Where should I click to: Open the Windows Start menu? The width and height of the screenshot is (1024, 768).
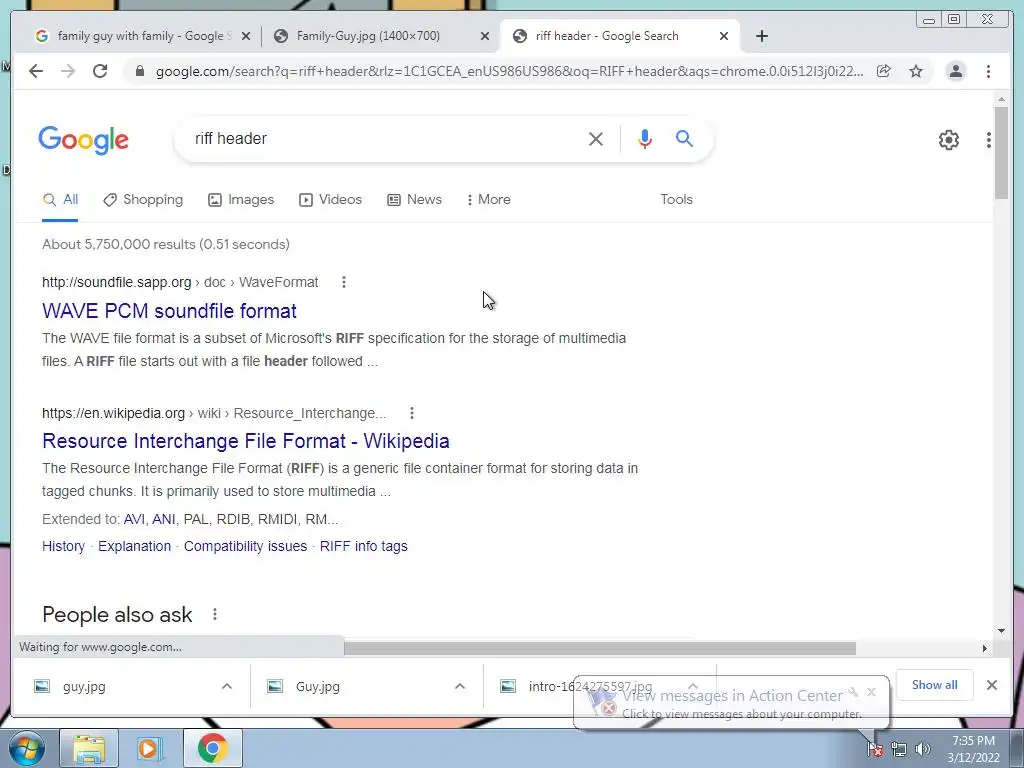click(x=26, y=748)
